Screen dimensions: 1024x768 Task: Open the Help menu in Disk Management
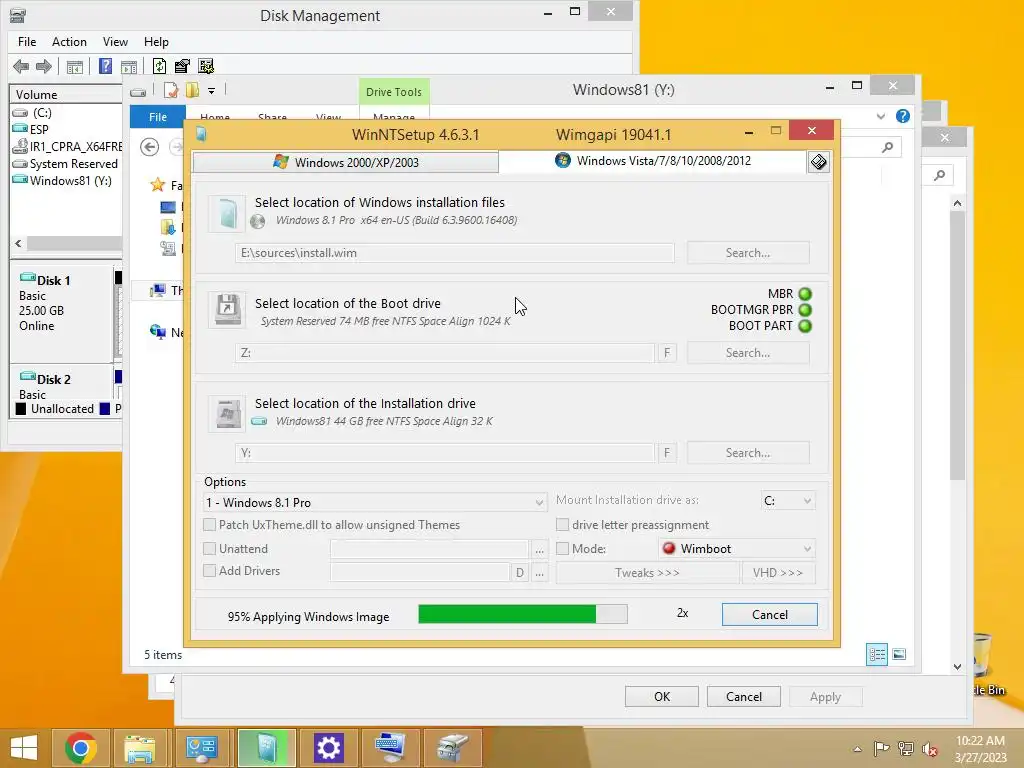(156, 42)
